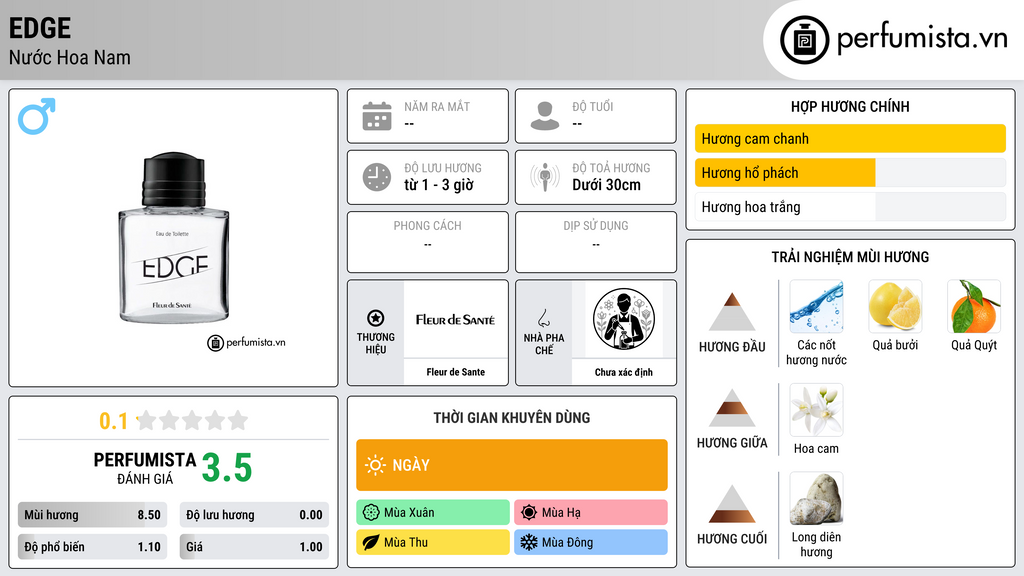Click the perfumista.vn site name text

922,39
